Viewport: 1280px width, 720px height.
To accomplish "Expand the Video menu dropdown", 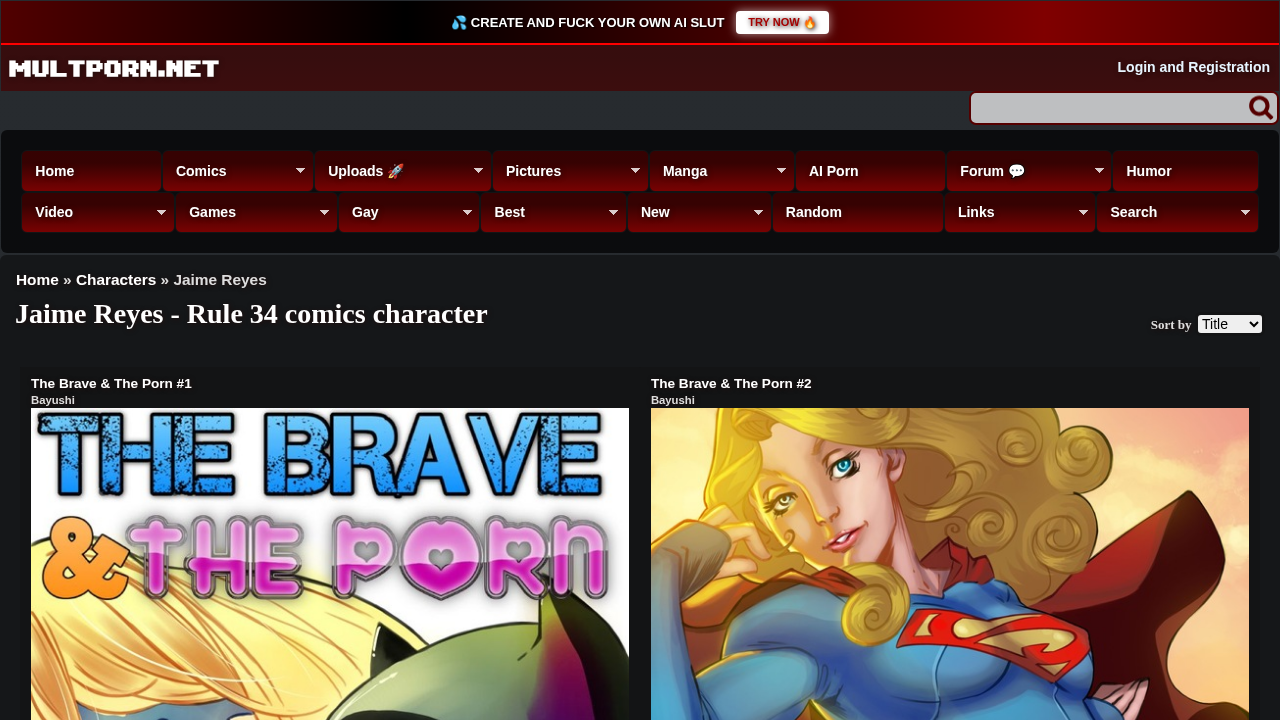I will (x=98, y=212).
